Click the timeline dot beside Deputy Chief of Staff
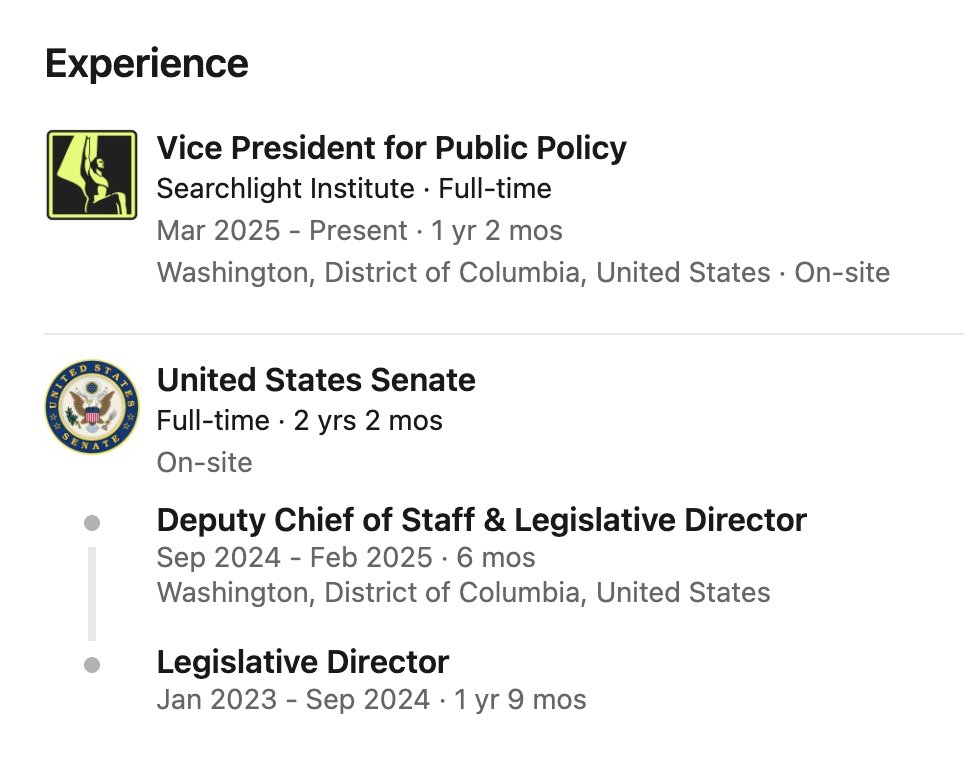This screenshot has width=964, height=774. pos(92,523)
